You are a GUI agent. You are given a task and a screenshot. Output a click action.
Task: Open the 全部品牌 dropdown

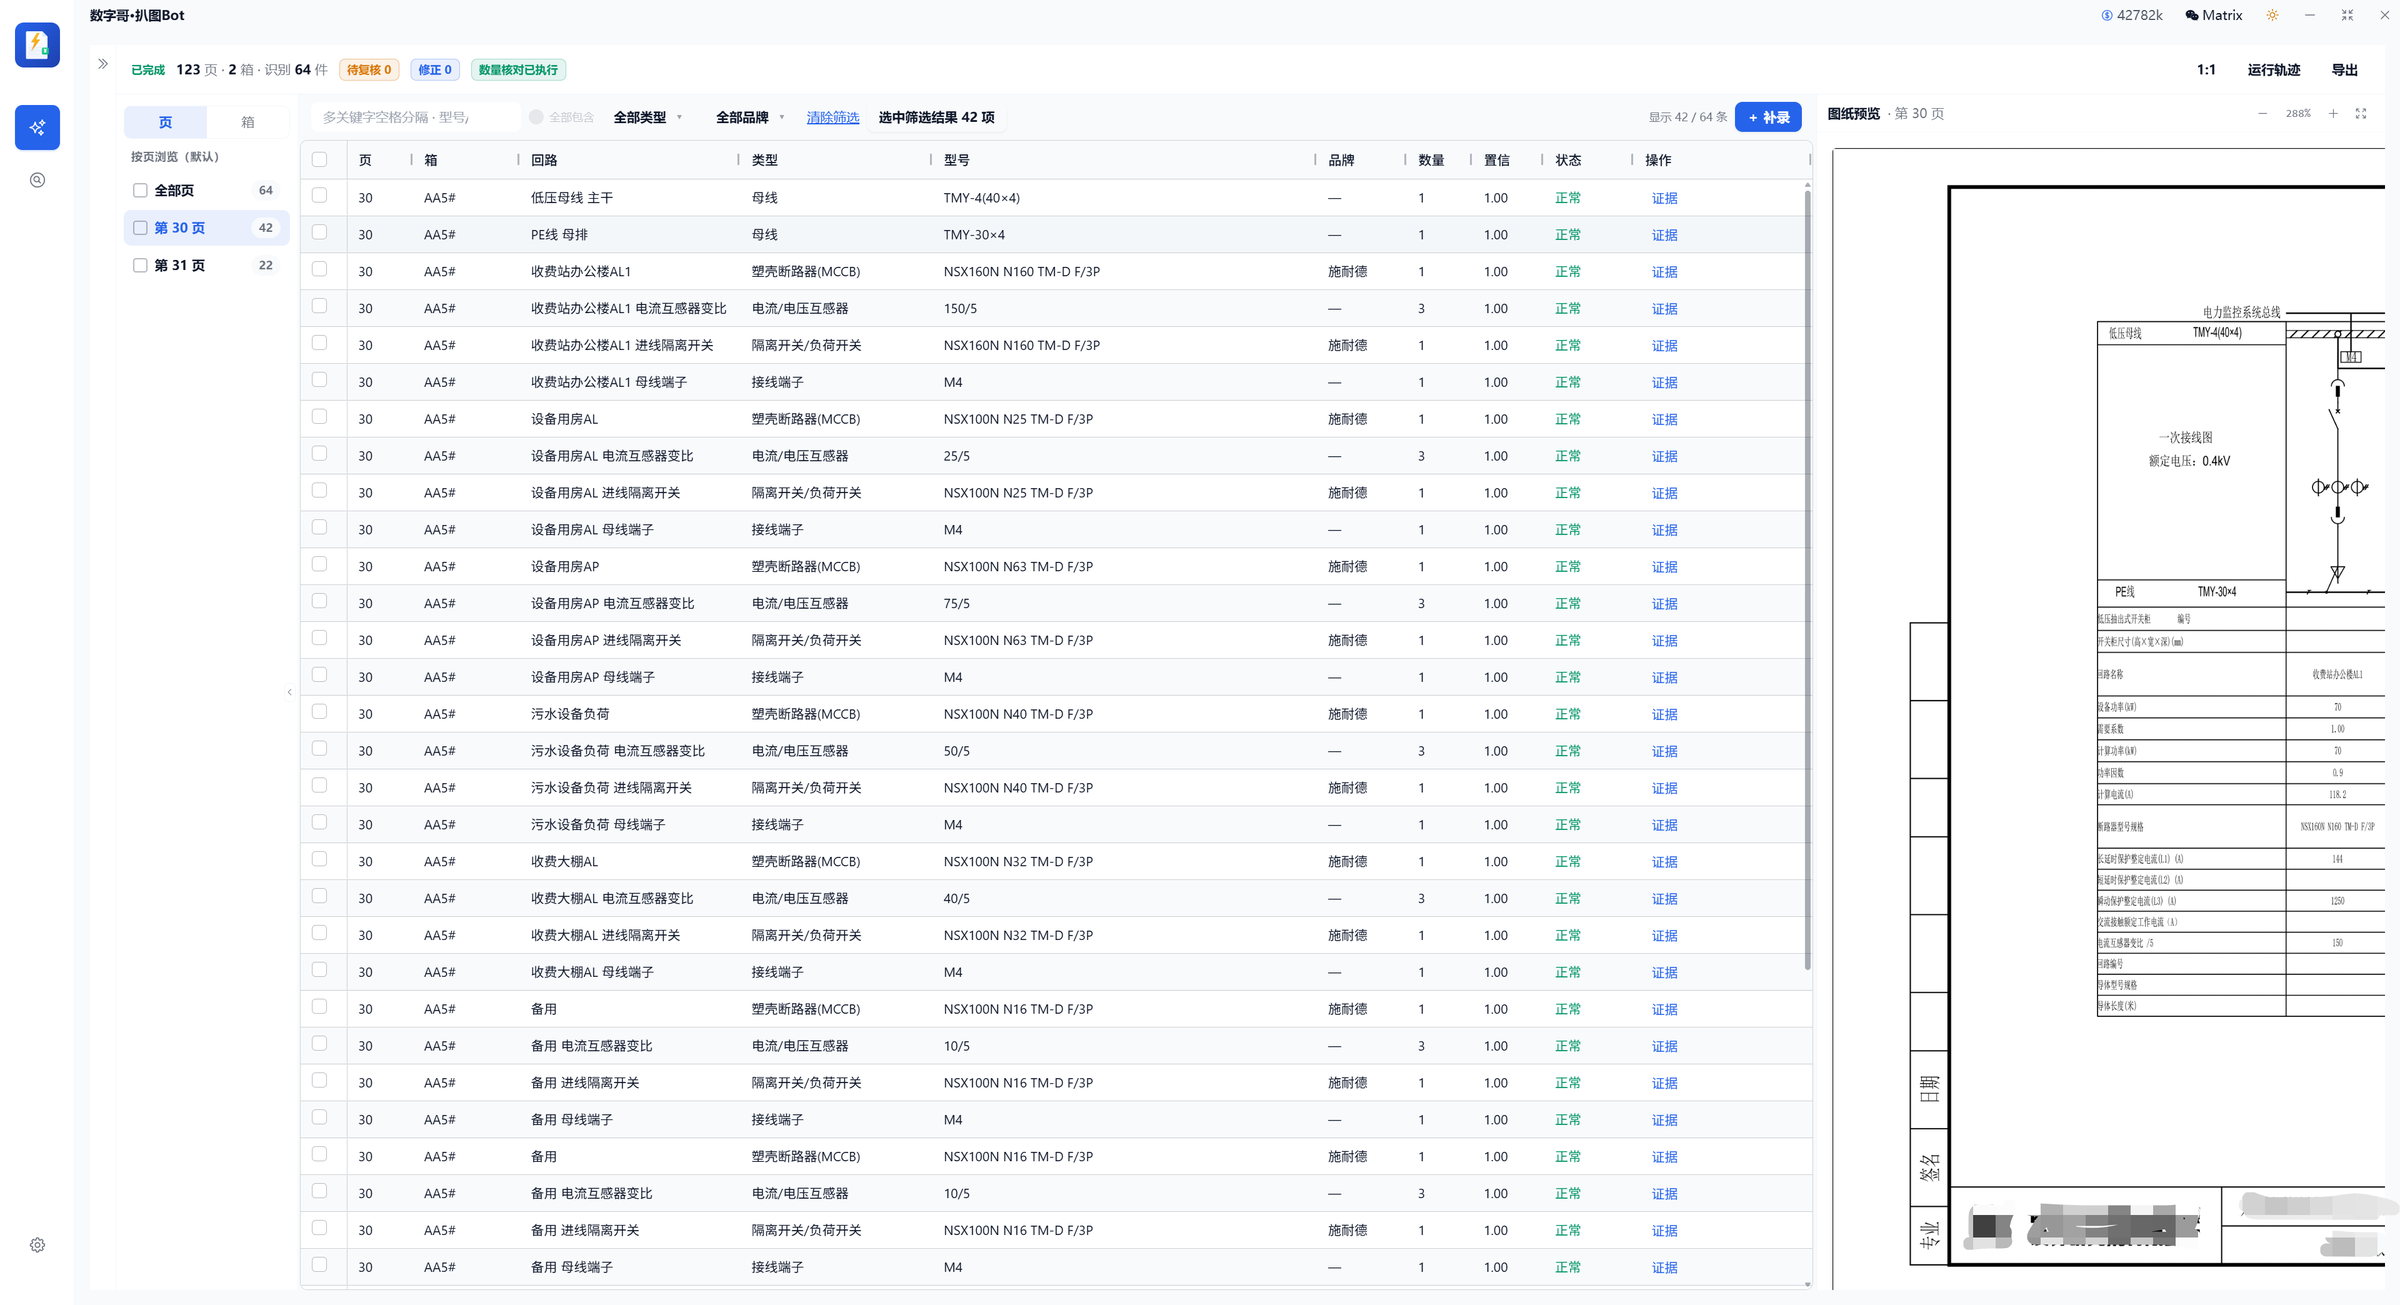pos(750,117)
